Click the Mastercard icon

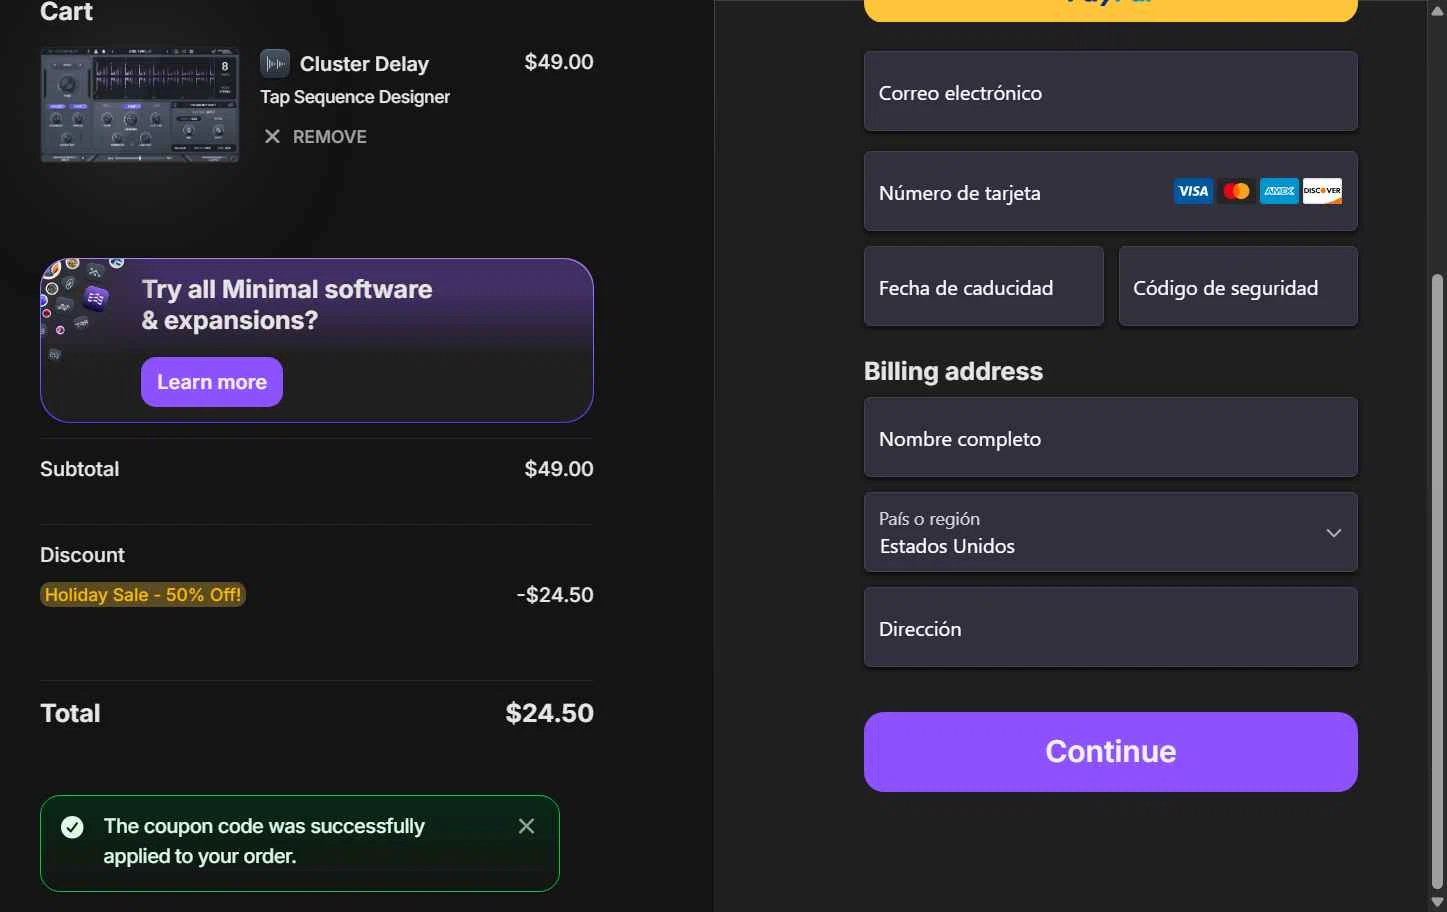[1236, 191]
